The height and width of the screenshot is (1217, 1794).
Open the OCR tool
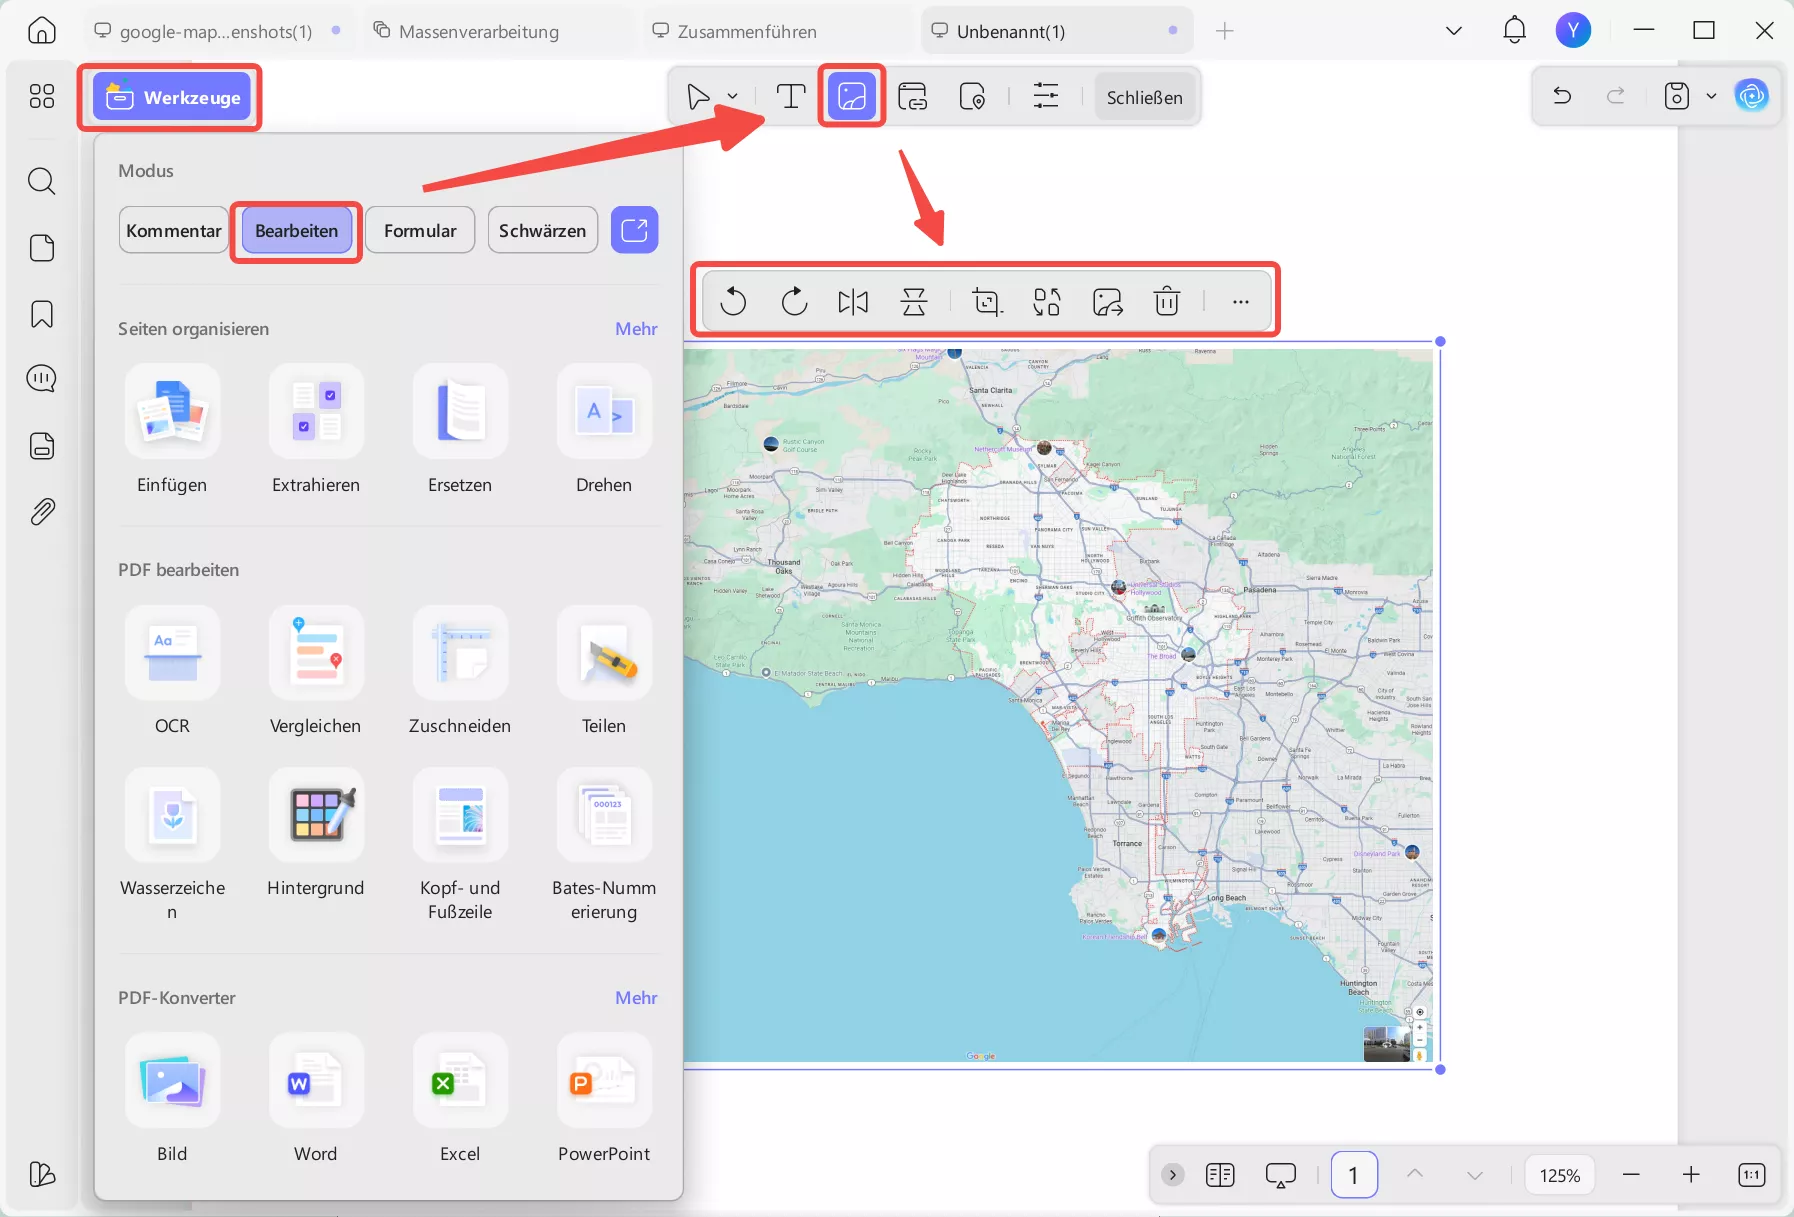click(x=172, y=671)
